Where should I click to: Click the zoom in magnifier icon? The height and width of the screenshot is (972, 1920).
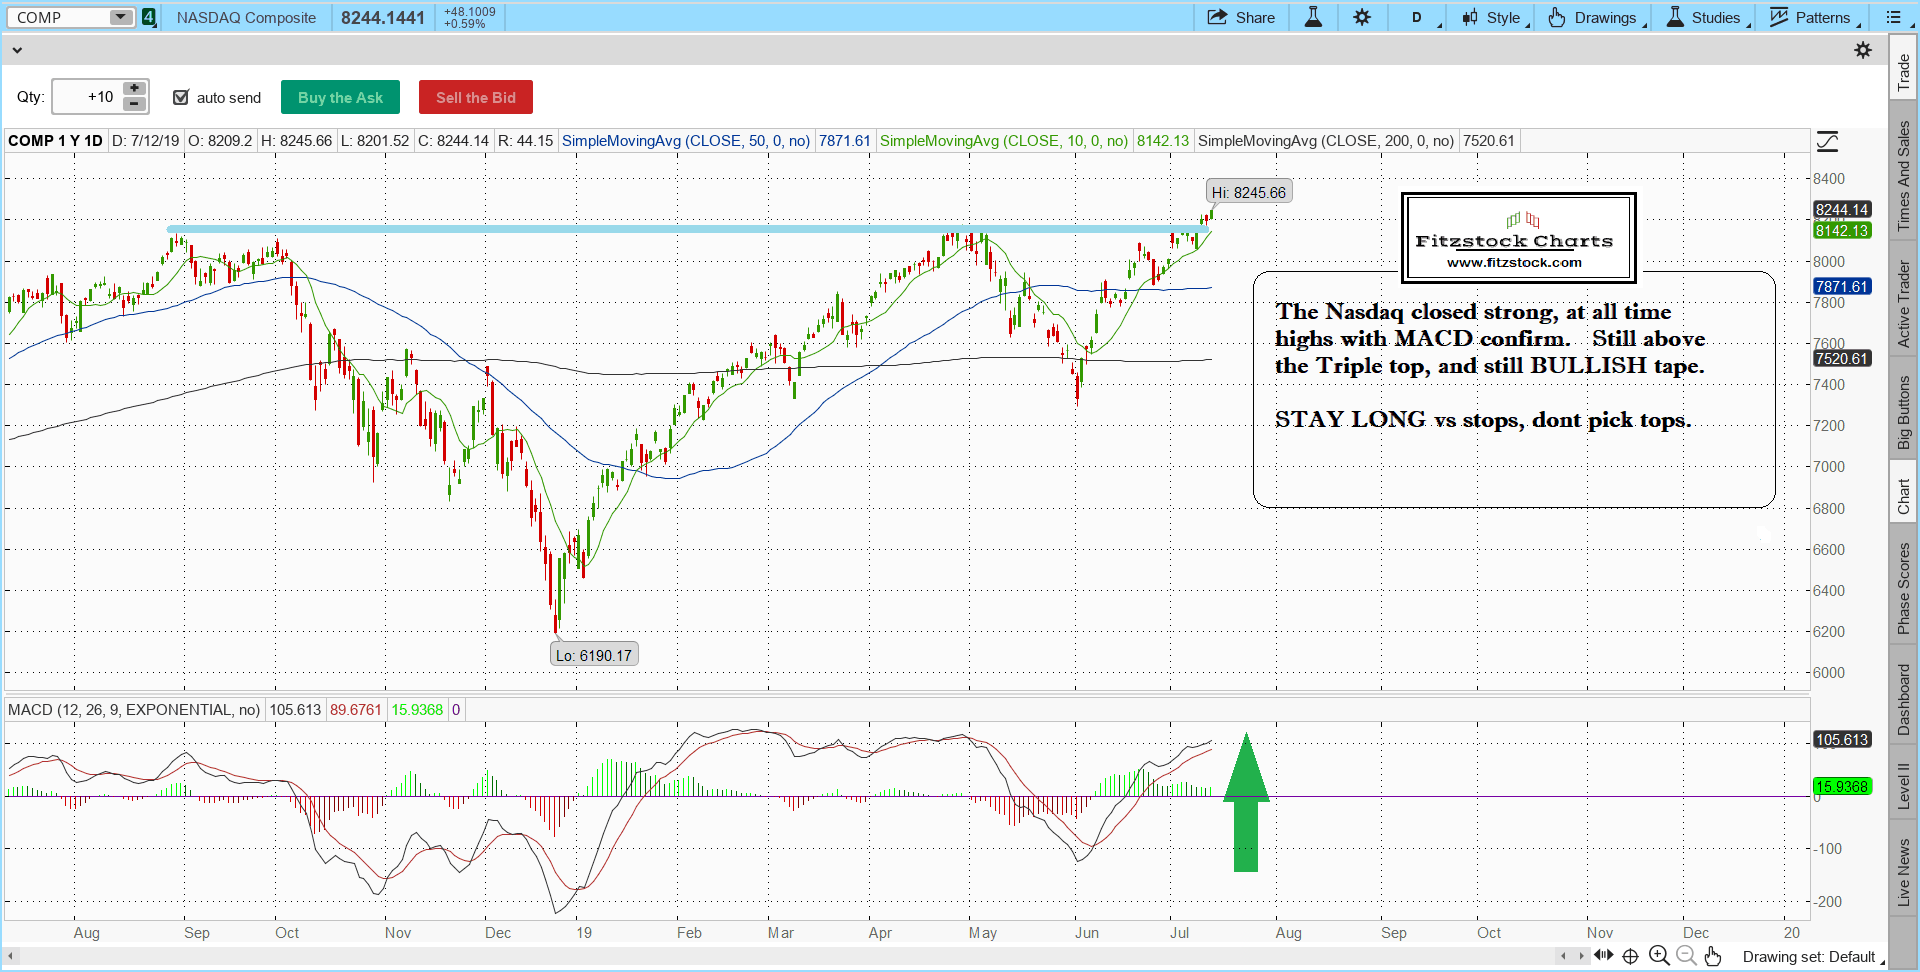click(x=1659, y=956)
